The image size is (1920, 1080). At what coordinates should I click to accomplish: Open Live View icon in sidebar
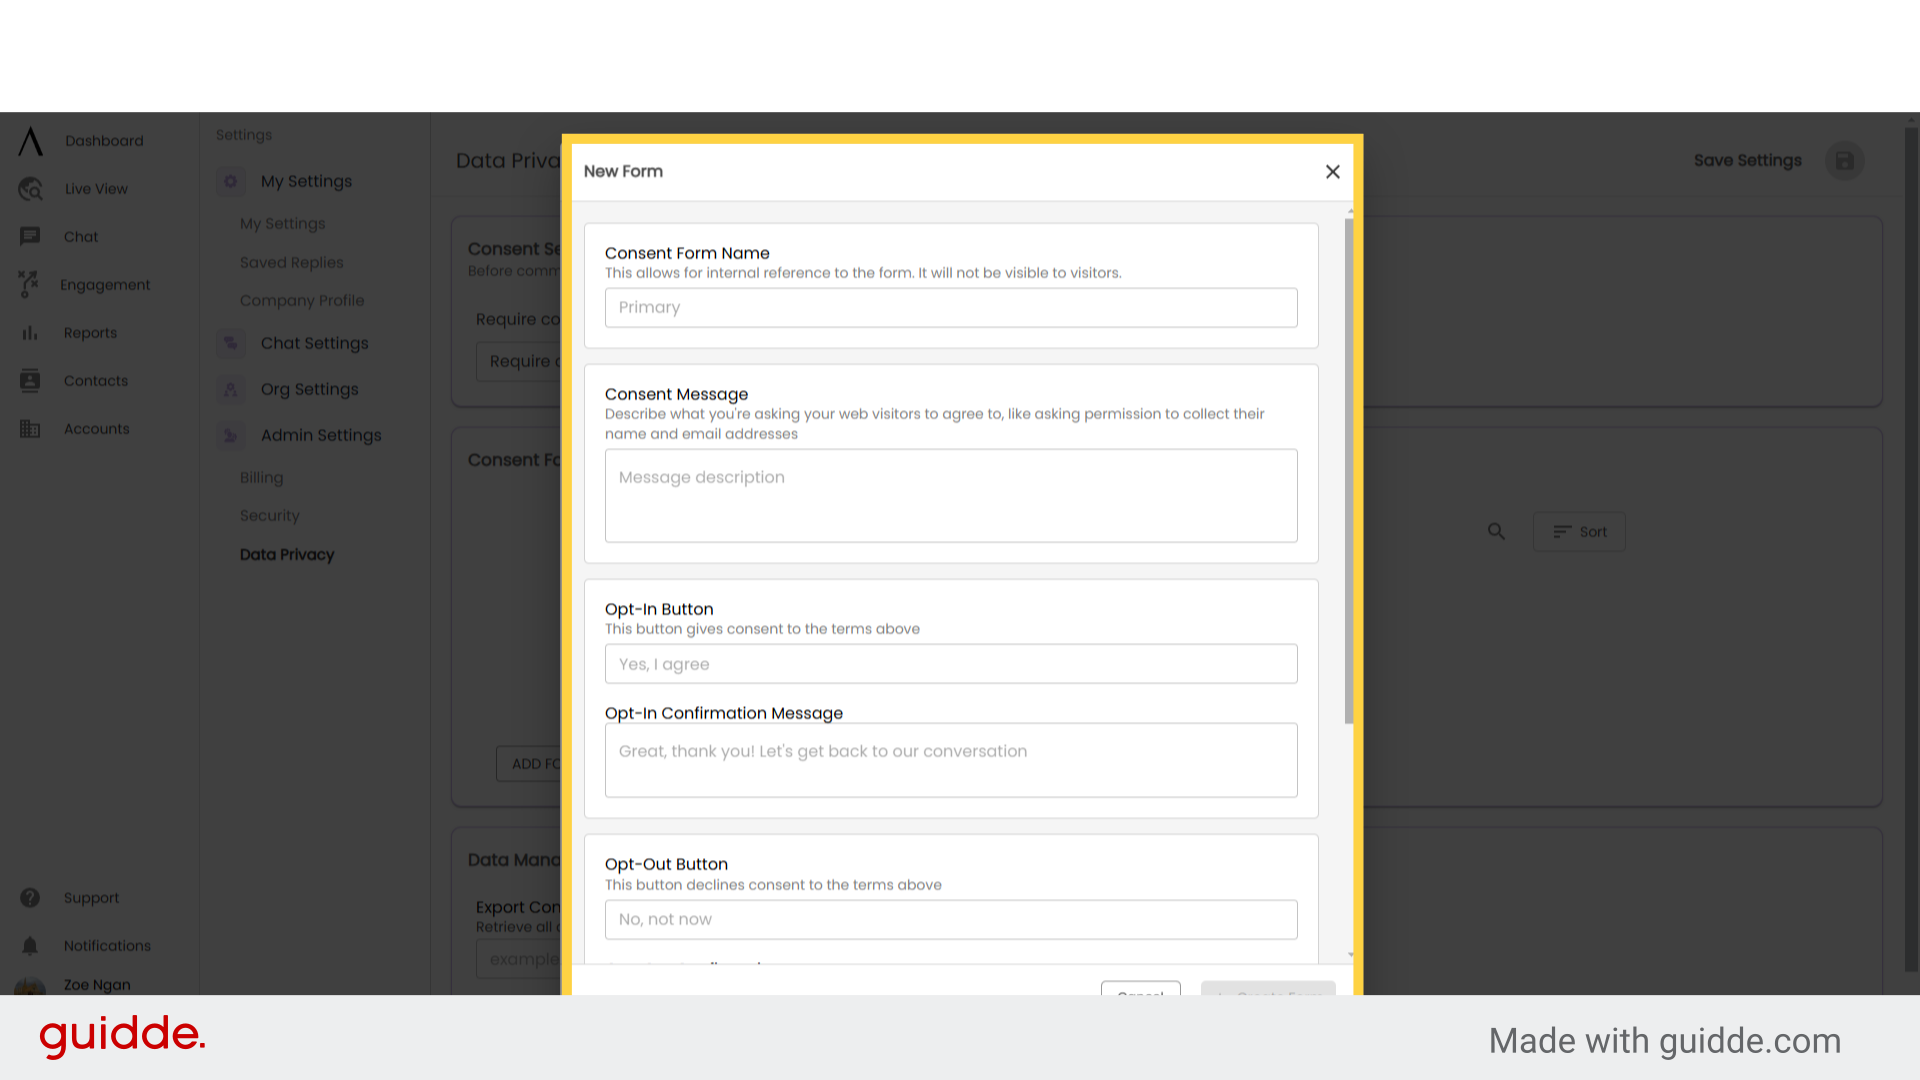click(31, 189)
